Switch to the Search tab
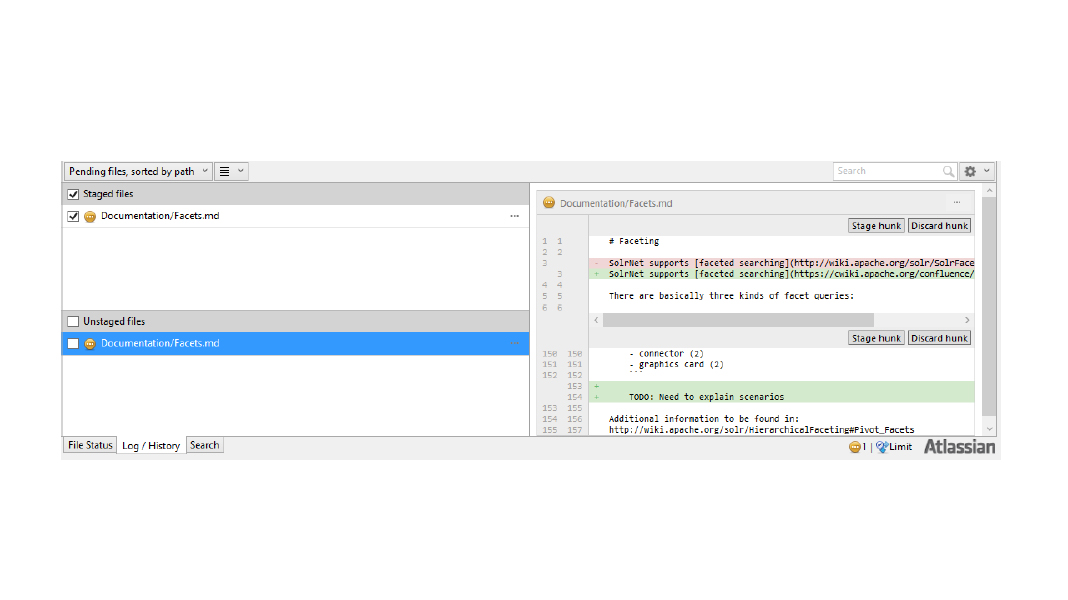This screenshot has height=600, width=1068. (x=204, y=445)
